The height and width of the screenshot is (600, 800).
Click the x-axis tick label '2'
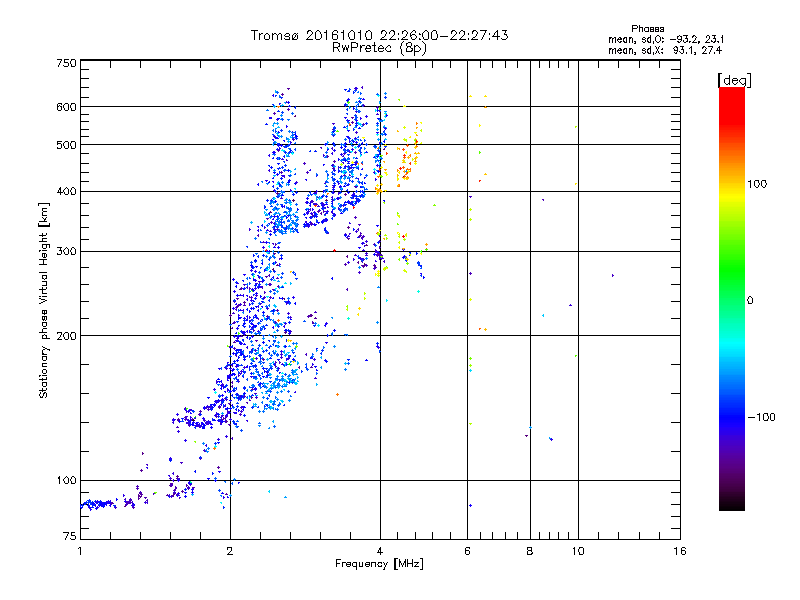coord(230,551)
